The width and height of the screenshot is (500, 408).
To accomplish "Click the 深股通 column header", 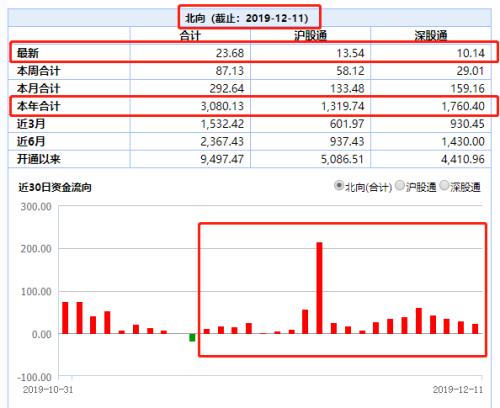I will [x=431, y=35].
